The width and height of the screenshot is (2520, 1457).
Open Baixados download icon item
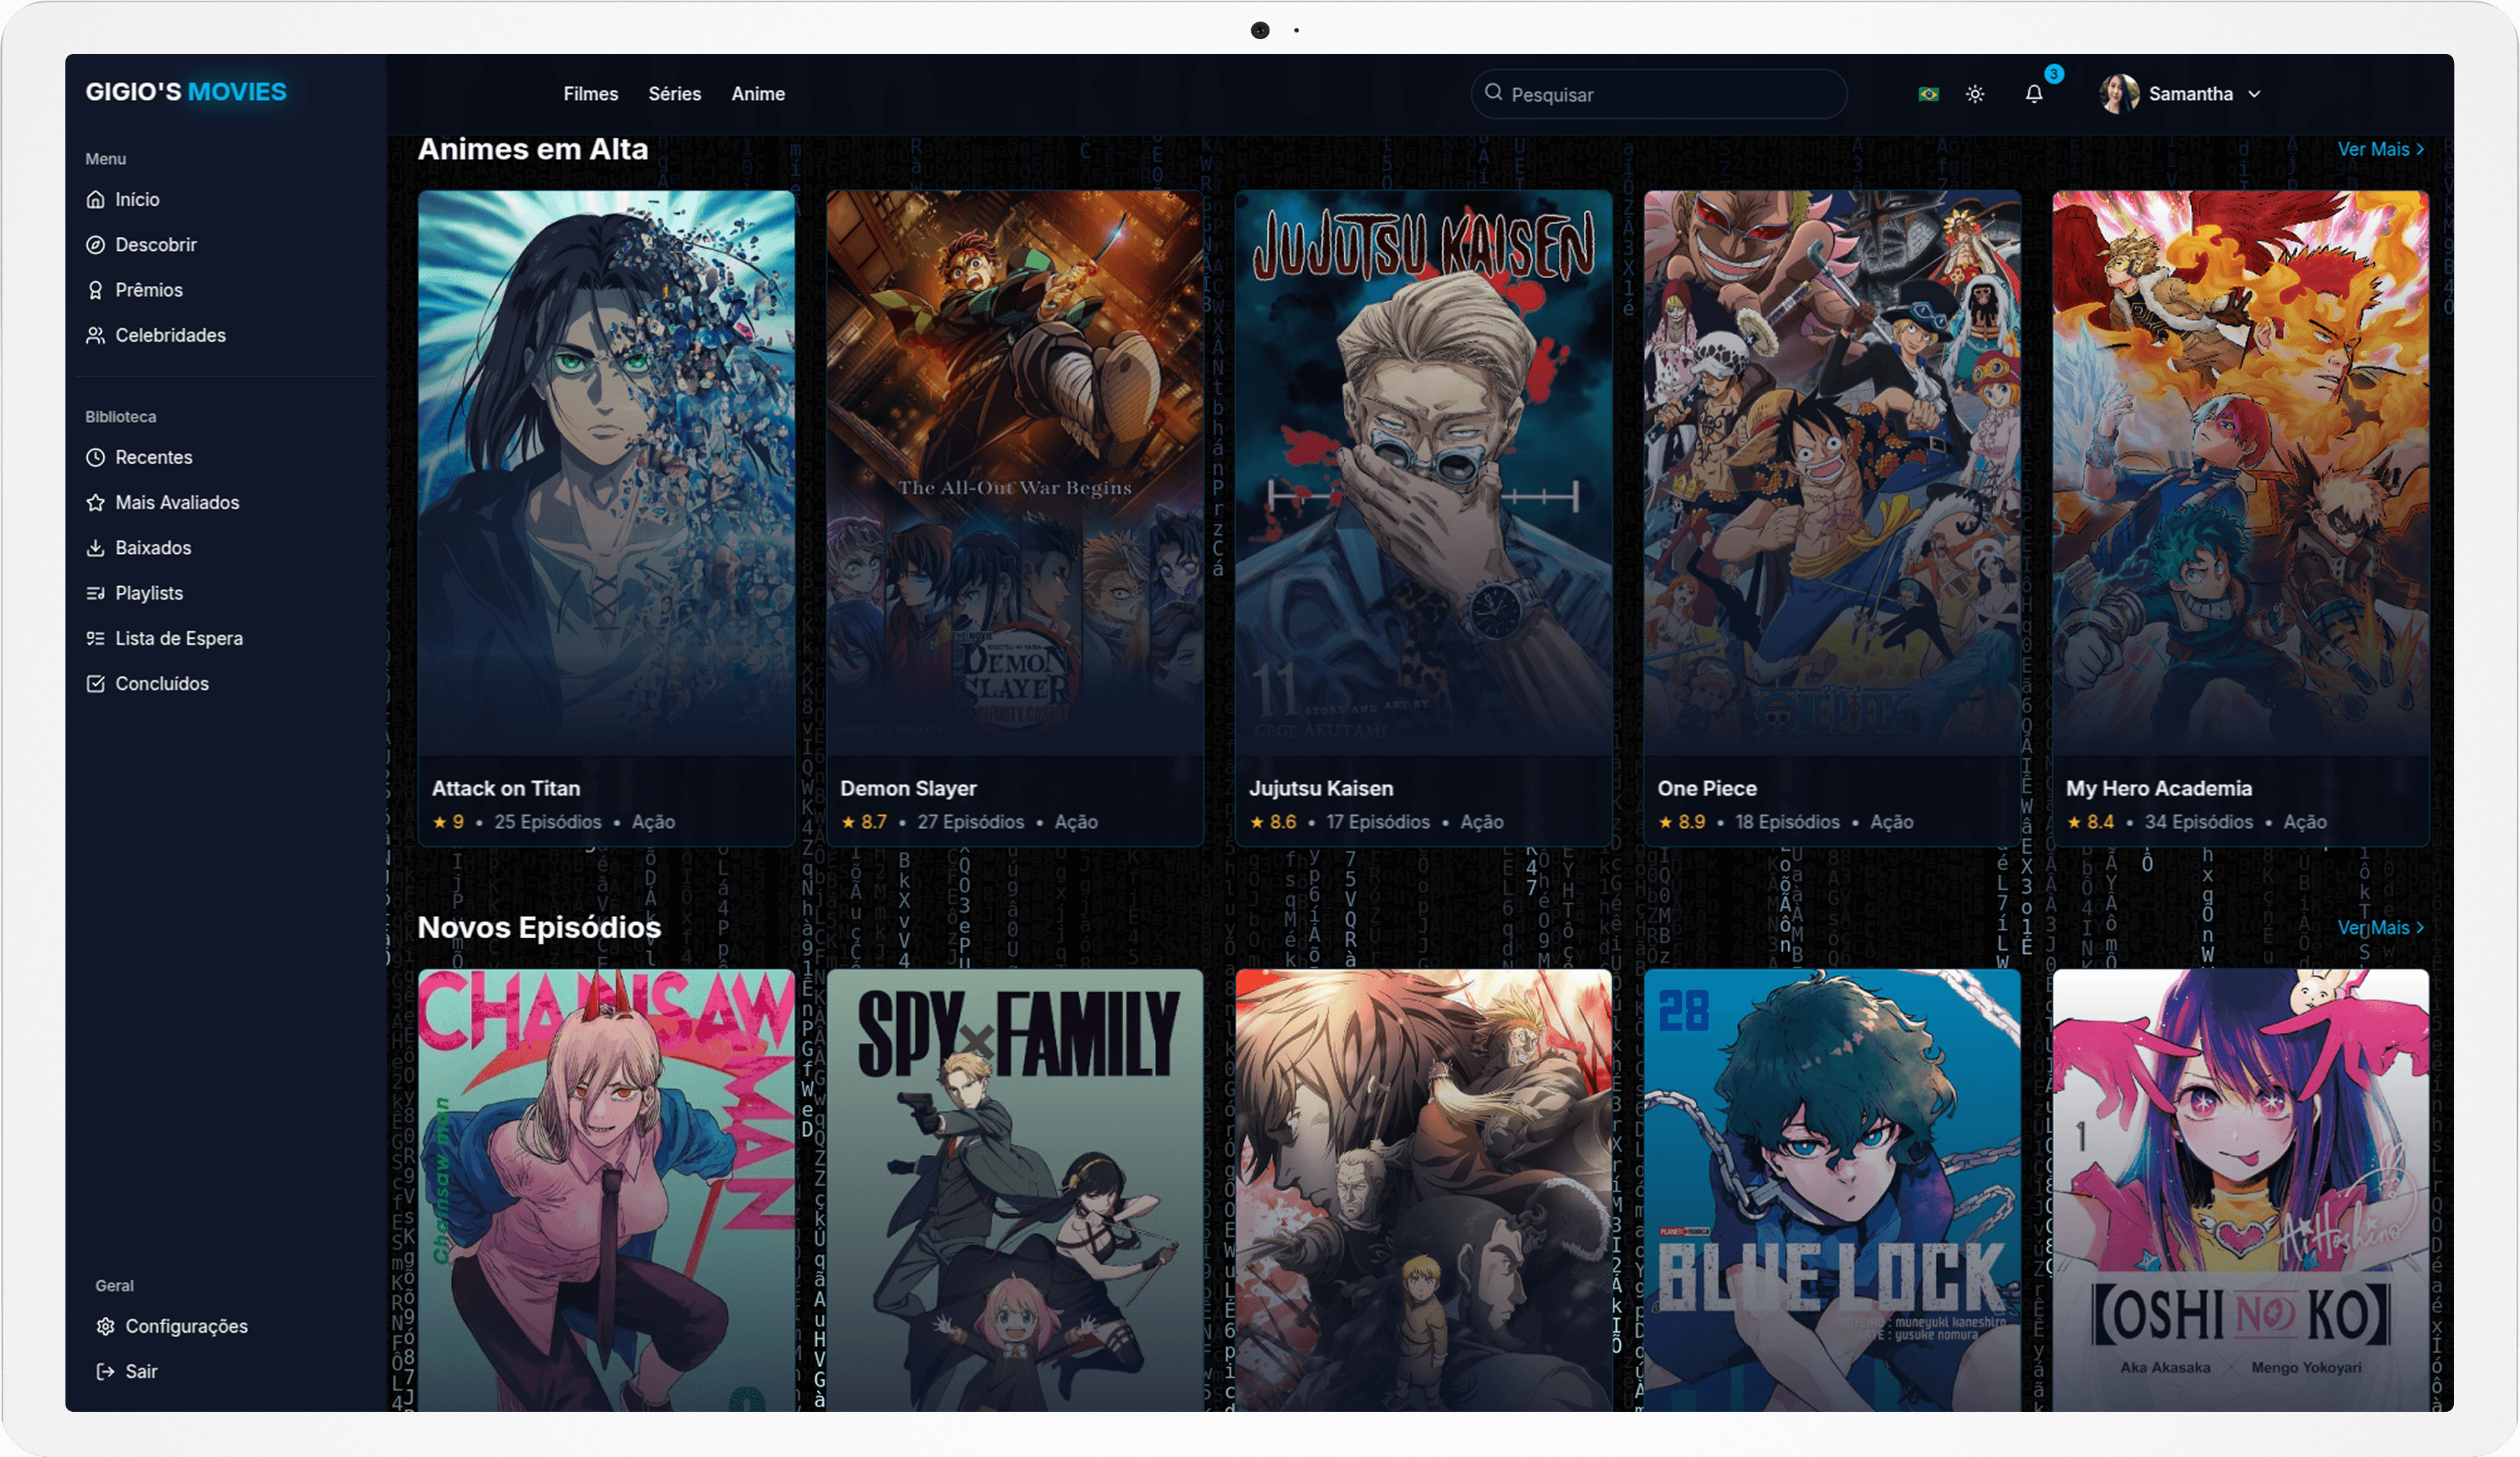(95, 548)
